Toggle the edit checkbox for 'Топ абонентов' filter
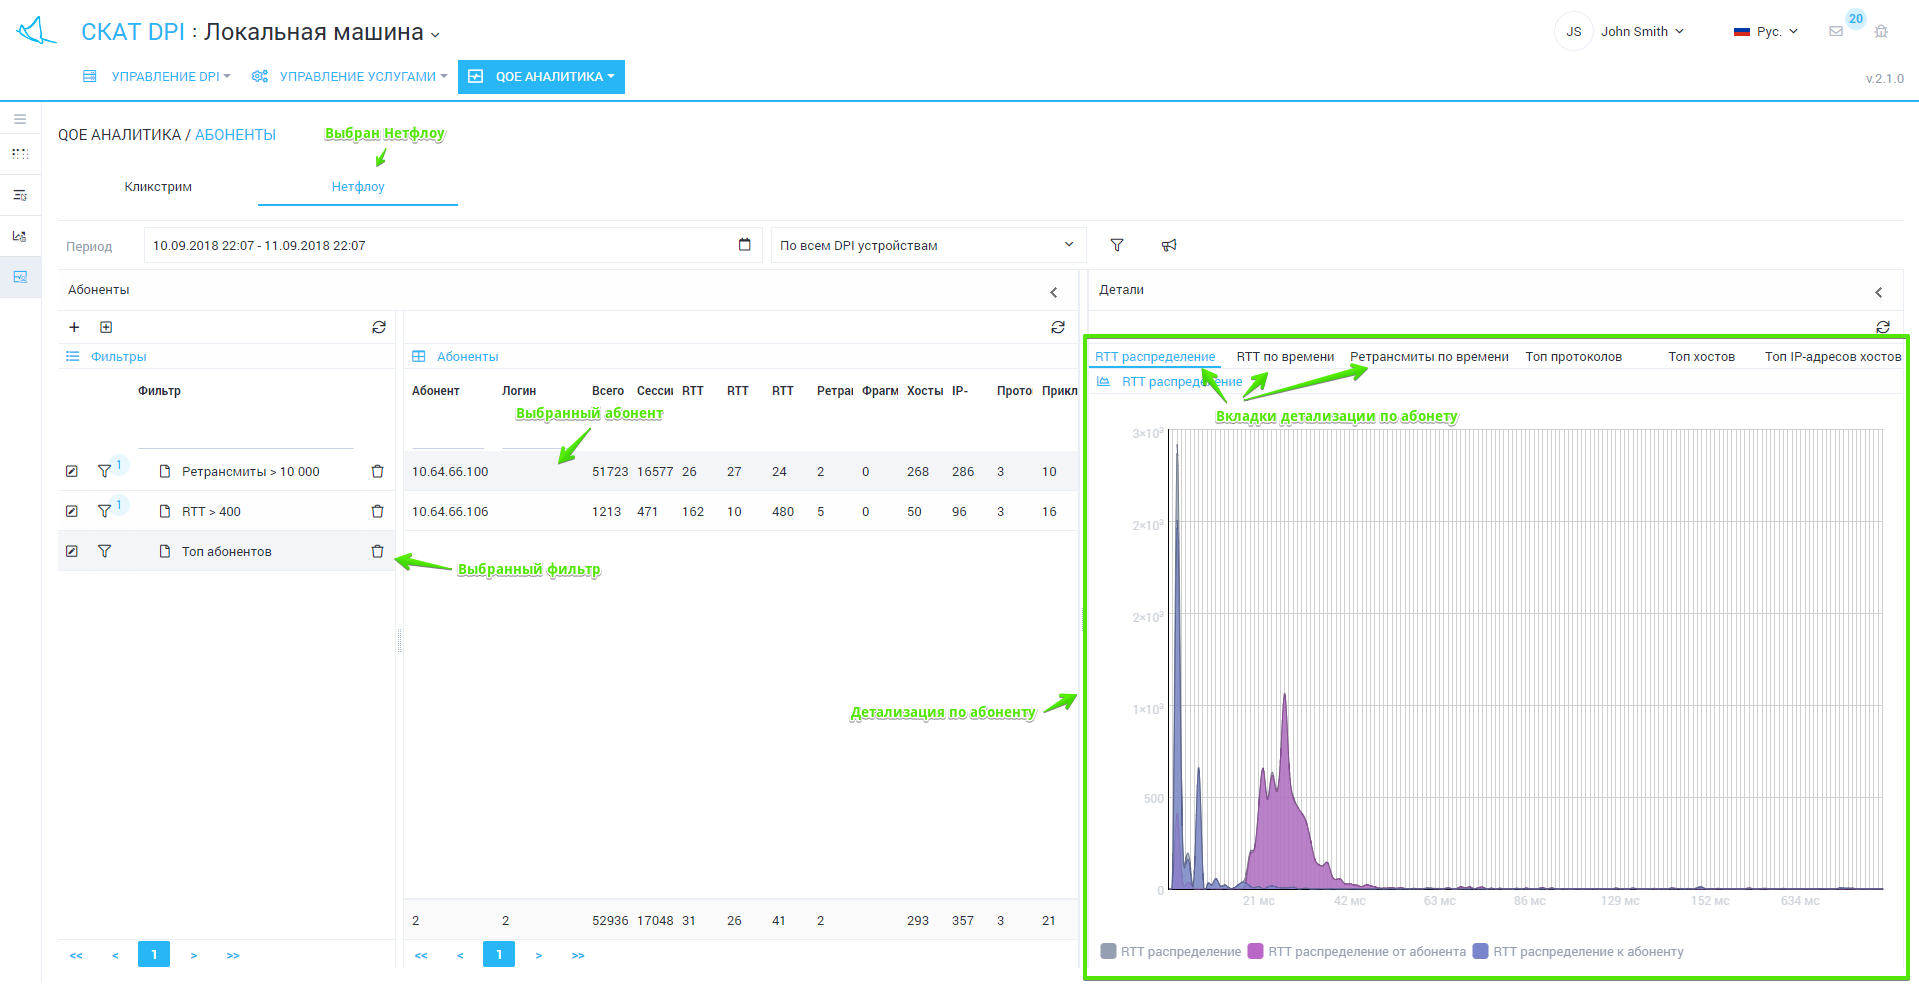Screen dimensions: 1919x984 coord(72,551)
